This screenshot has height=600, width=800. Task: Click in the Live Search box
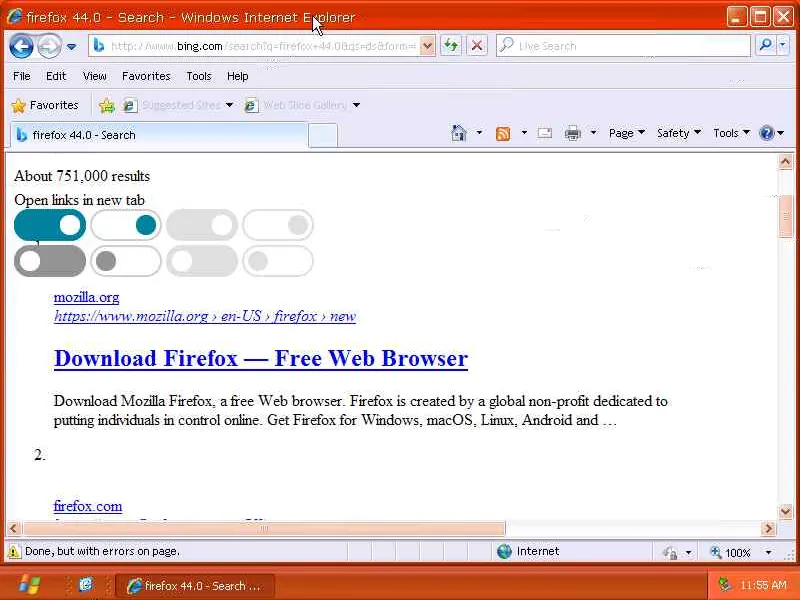click(x=623, y=46)
